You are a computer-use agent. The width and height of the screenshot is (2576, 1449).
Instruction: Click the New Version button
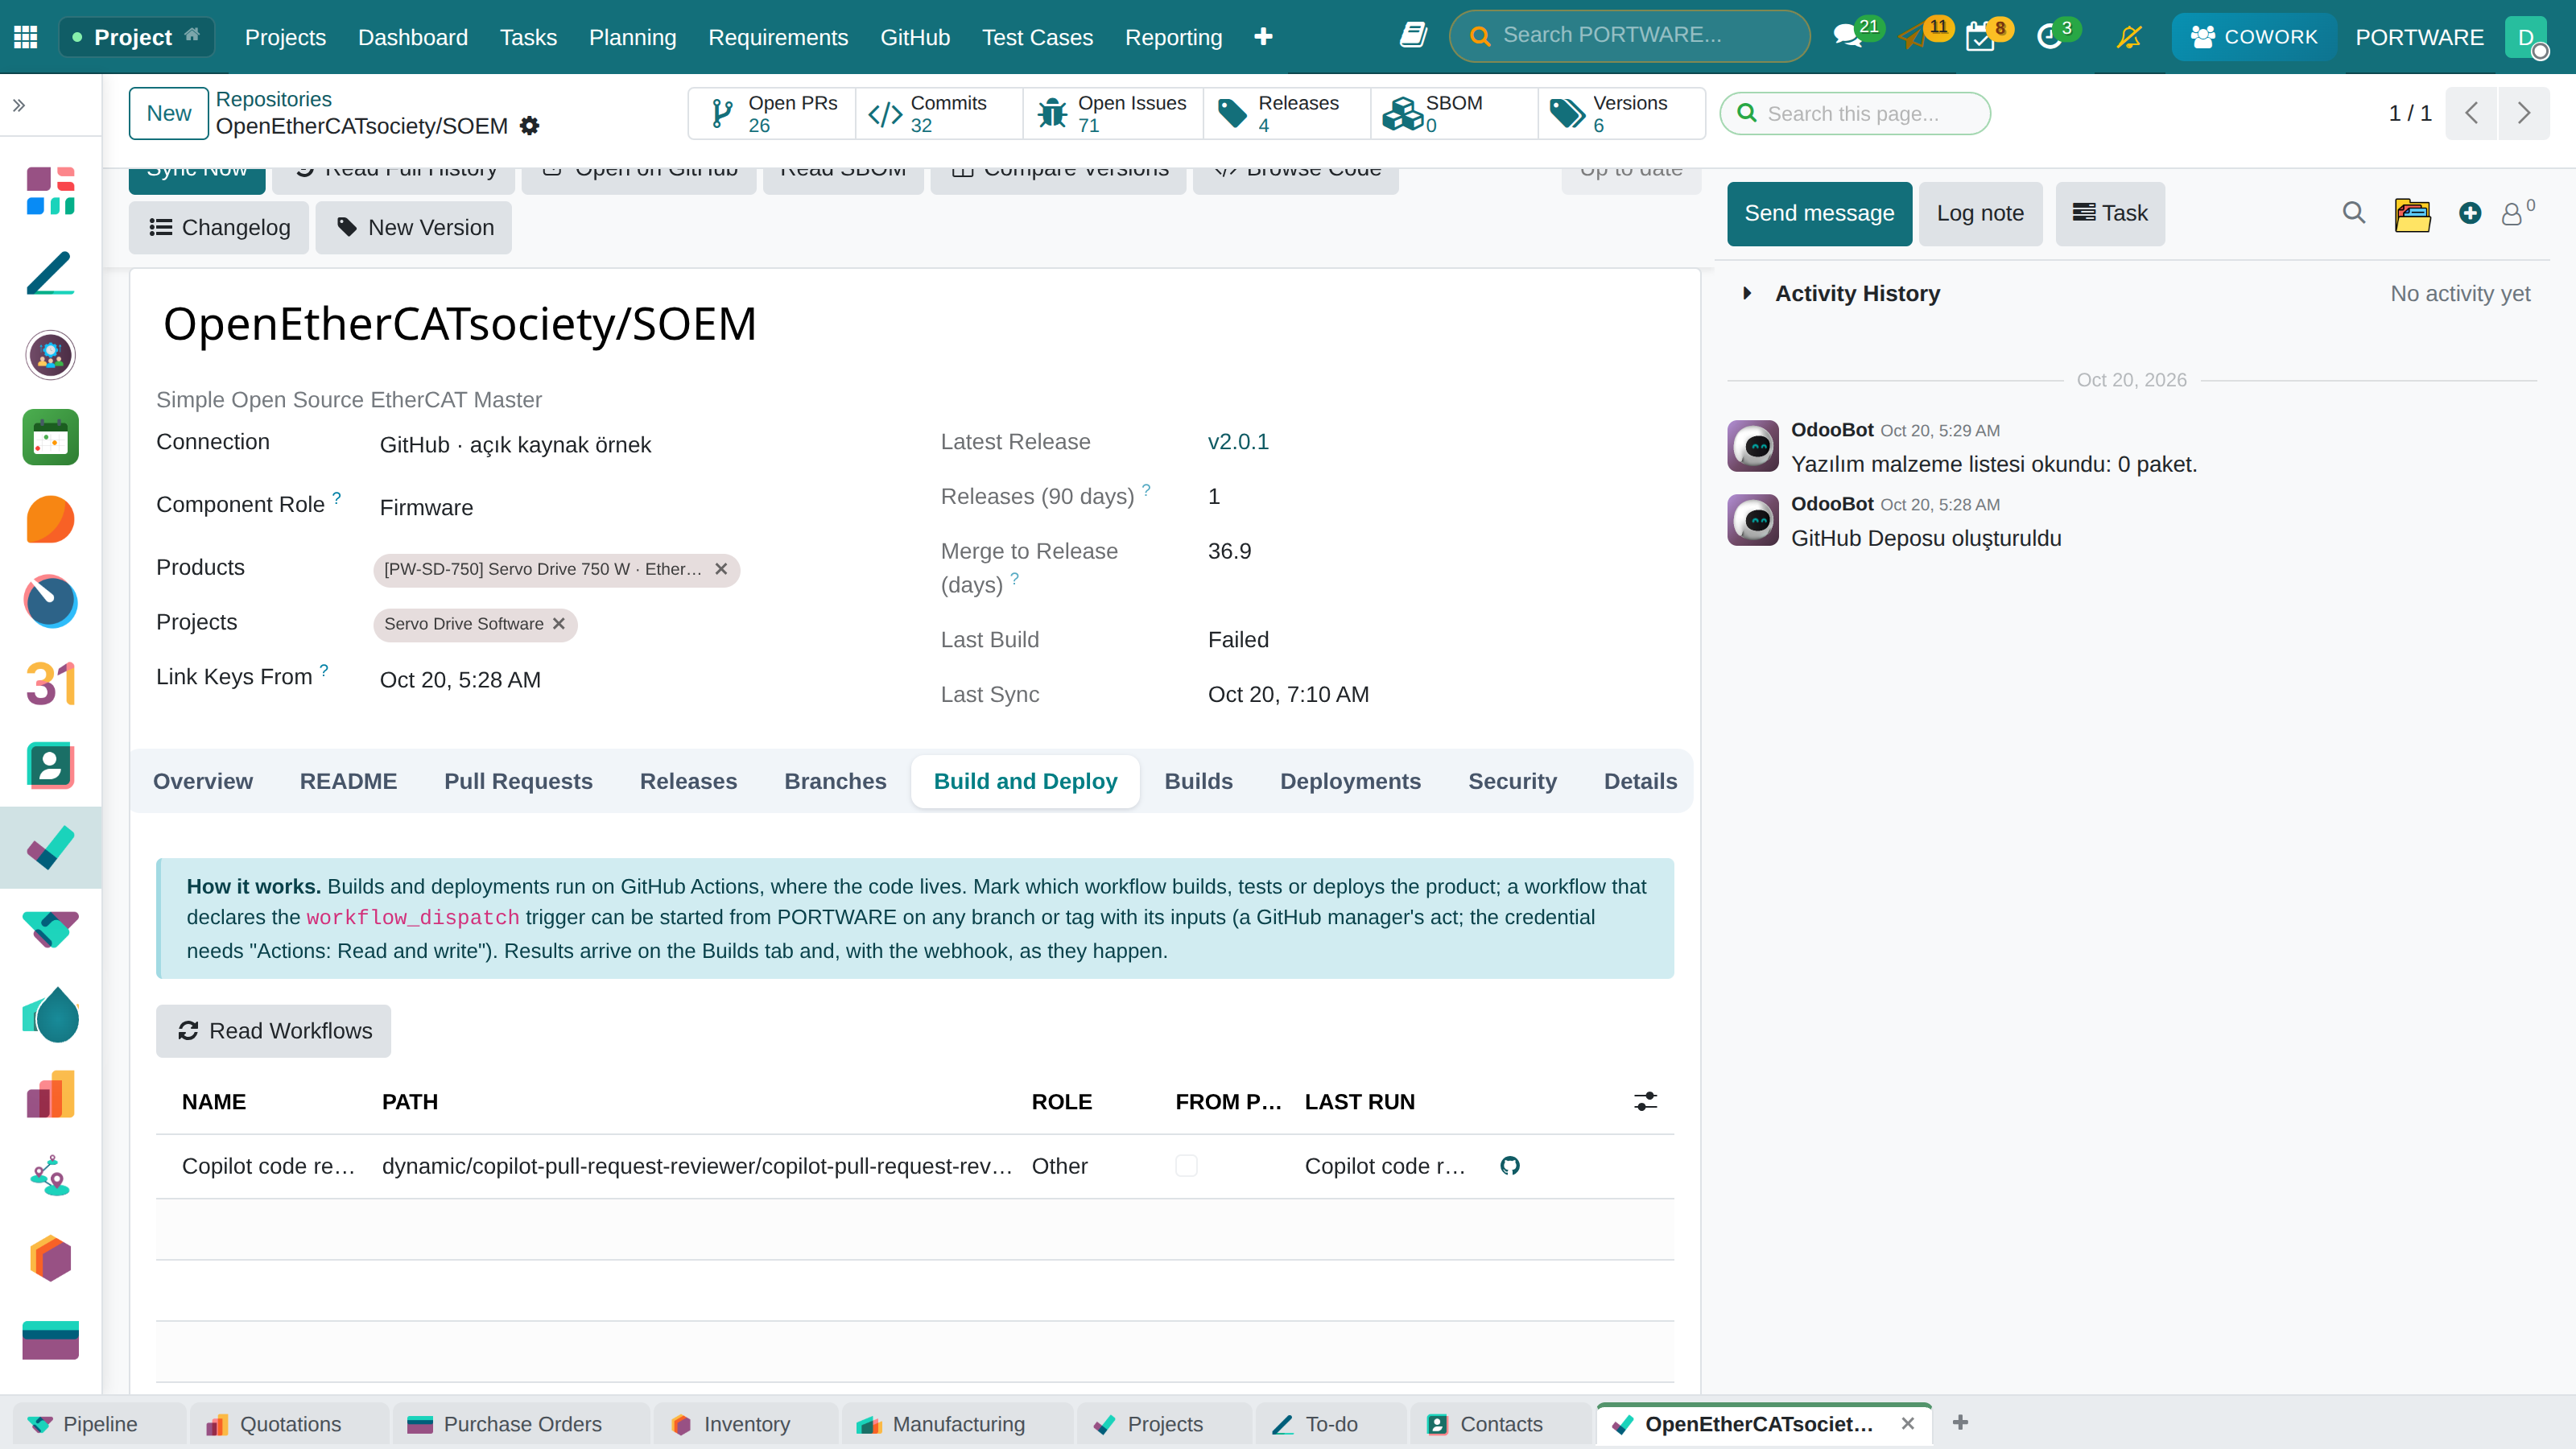click(414, 228)
